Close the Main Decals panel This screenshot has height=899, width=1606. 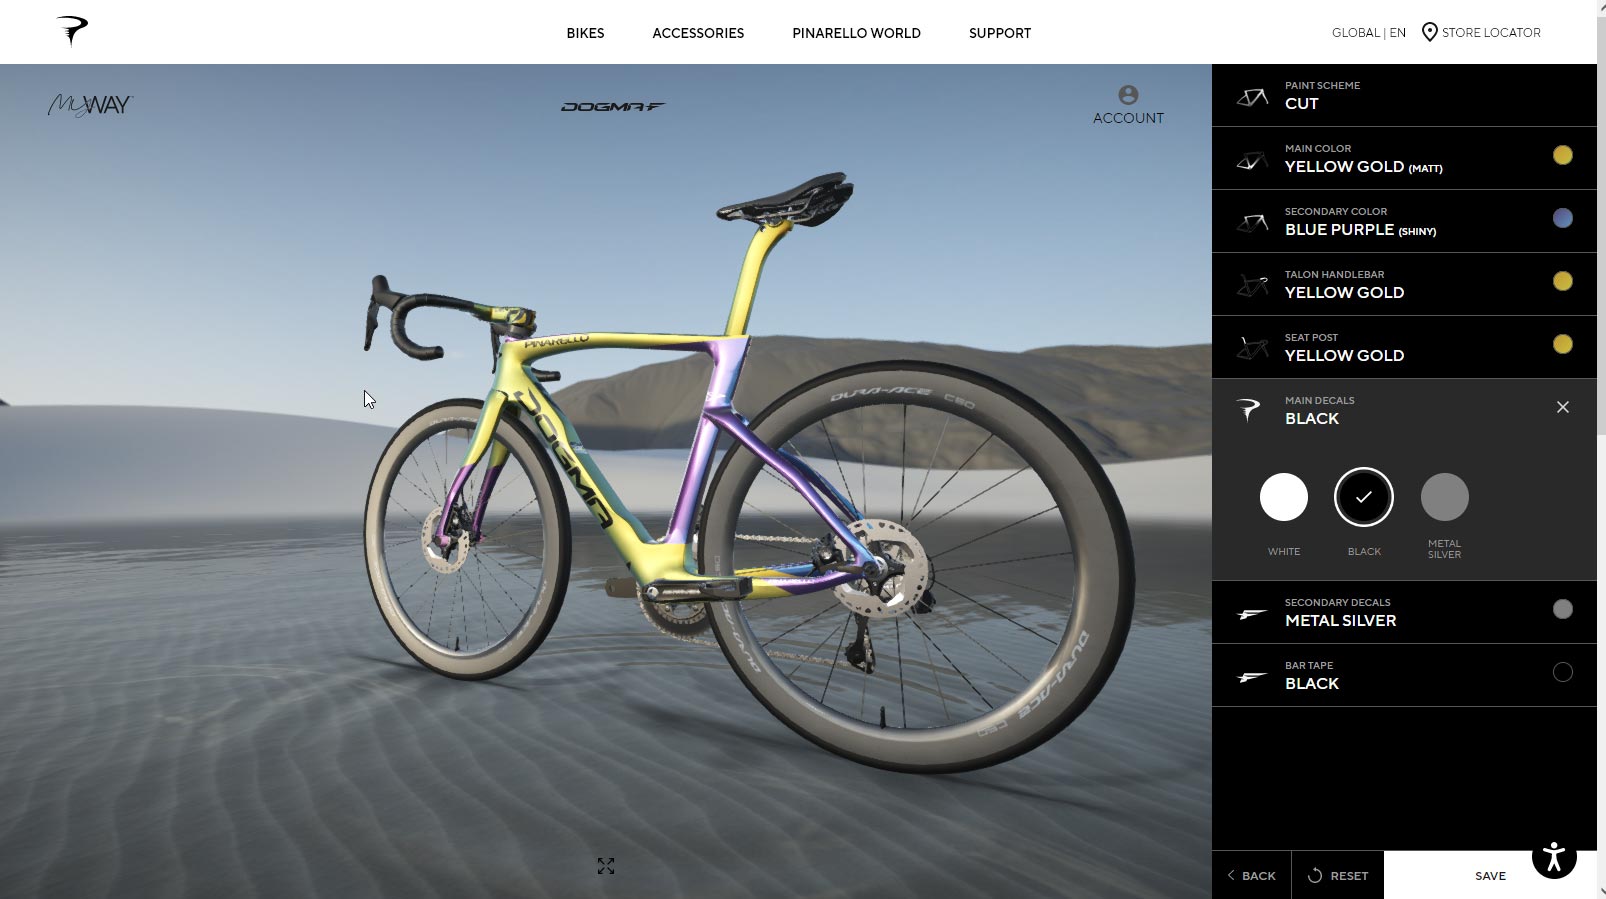point(1563,407)
